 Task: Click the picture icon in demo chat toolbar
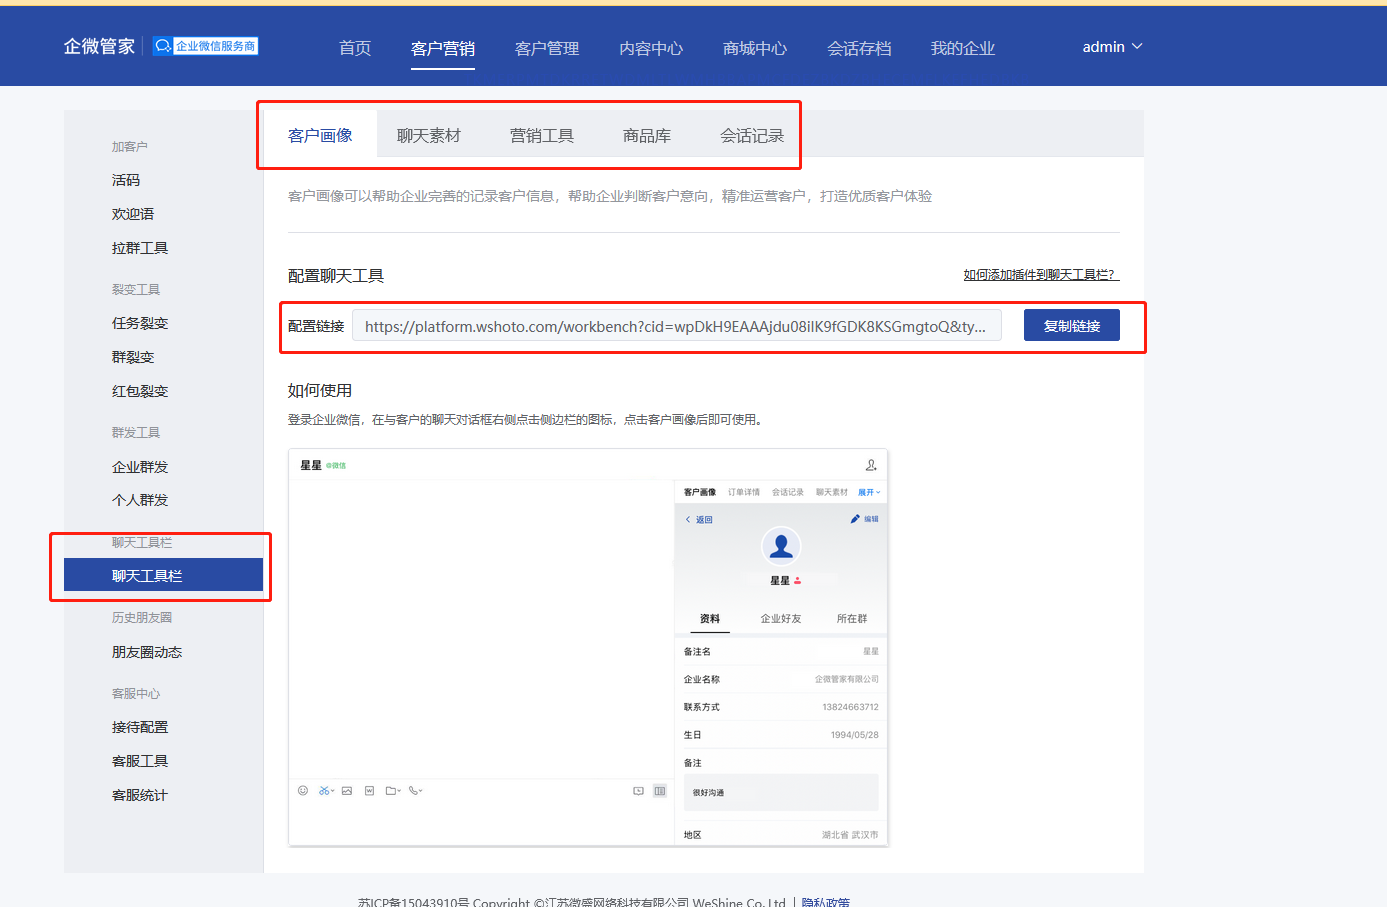(347, 791)
